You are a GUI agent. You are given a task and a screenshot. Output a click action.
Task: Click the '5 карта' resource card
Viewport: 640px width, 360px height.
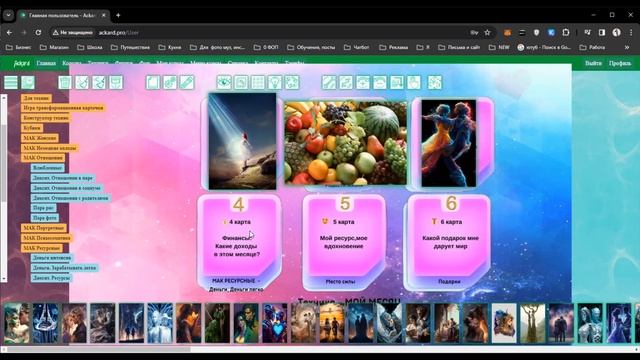coord(344,242)
